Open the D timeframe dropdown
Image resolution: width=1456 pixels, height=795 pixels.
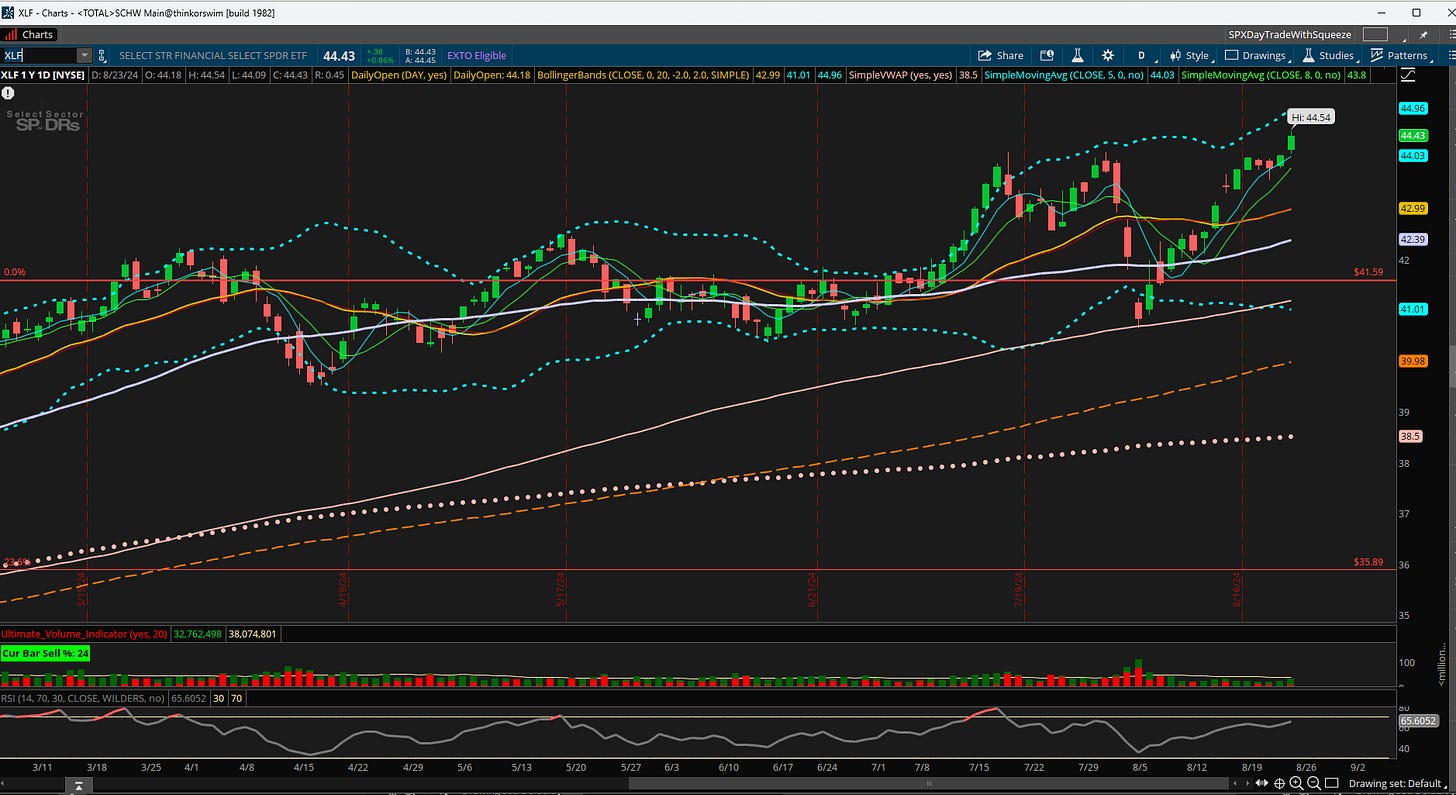(x=1141, y=56)
